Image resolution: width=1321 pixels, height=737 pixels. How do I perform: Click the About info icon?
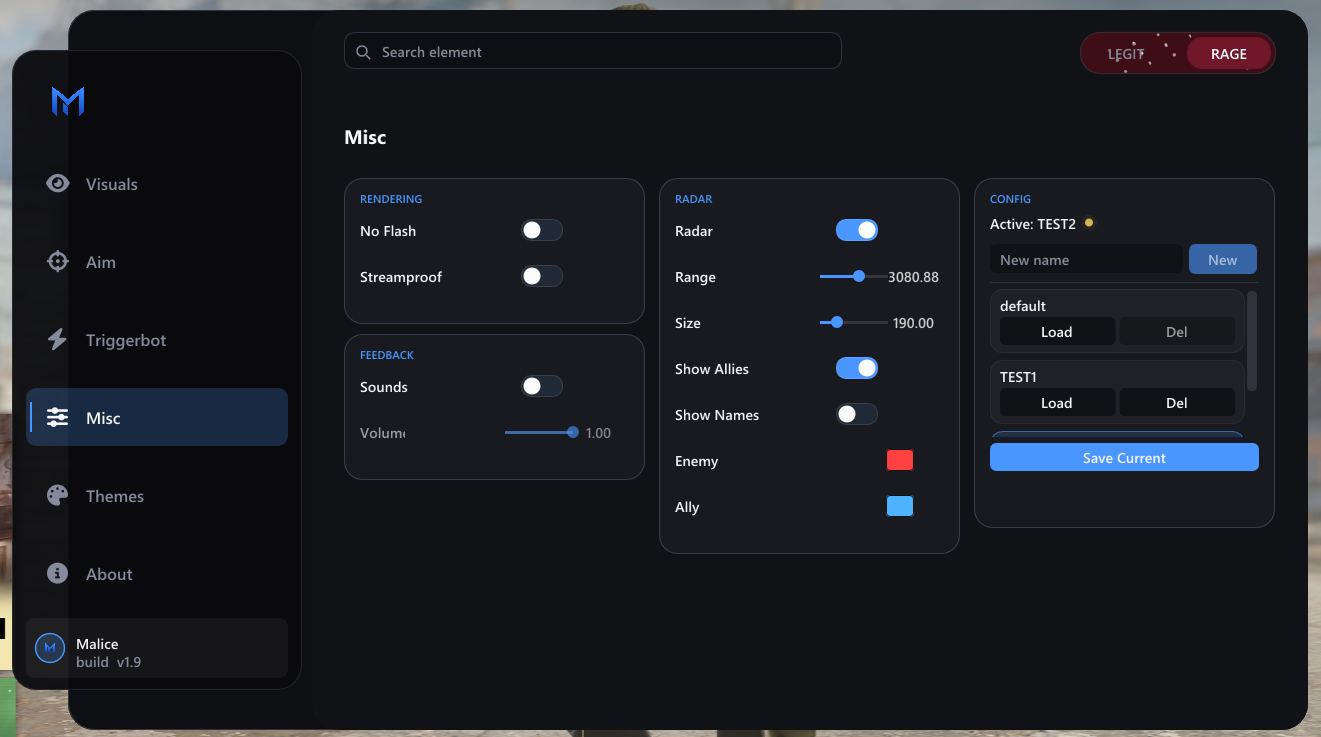(58, 573)
